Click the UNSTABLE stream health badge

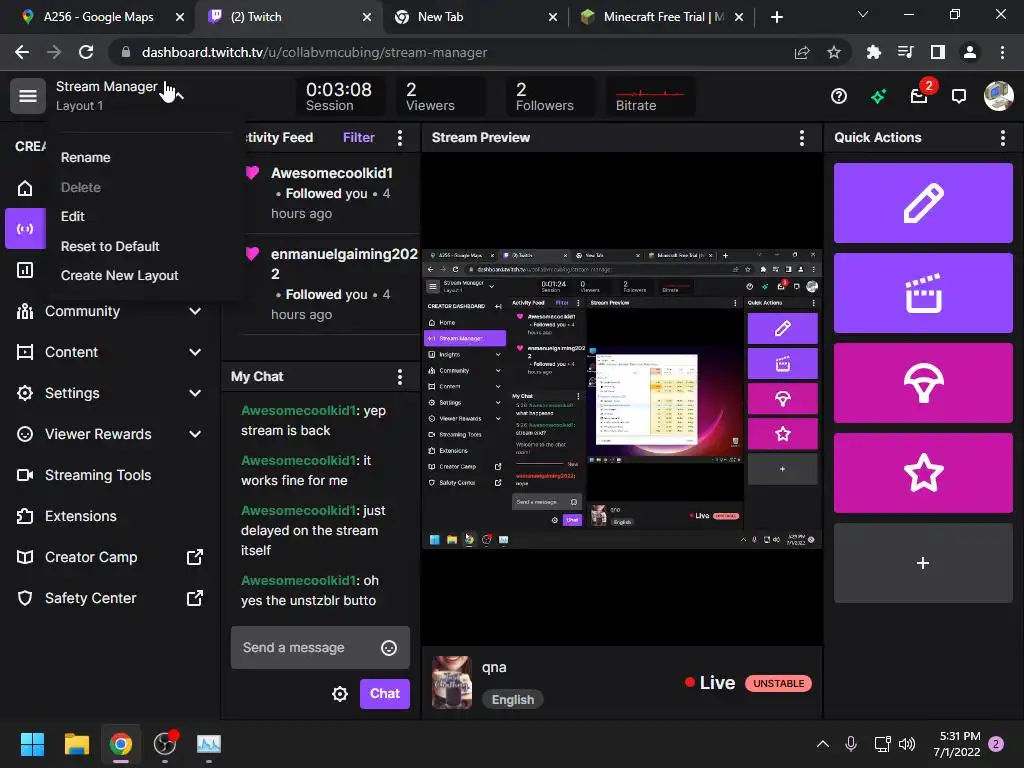[778, 684]
